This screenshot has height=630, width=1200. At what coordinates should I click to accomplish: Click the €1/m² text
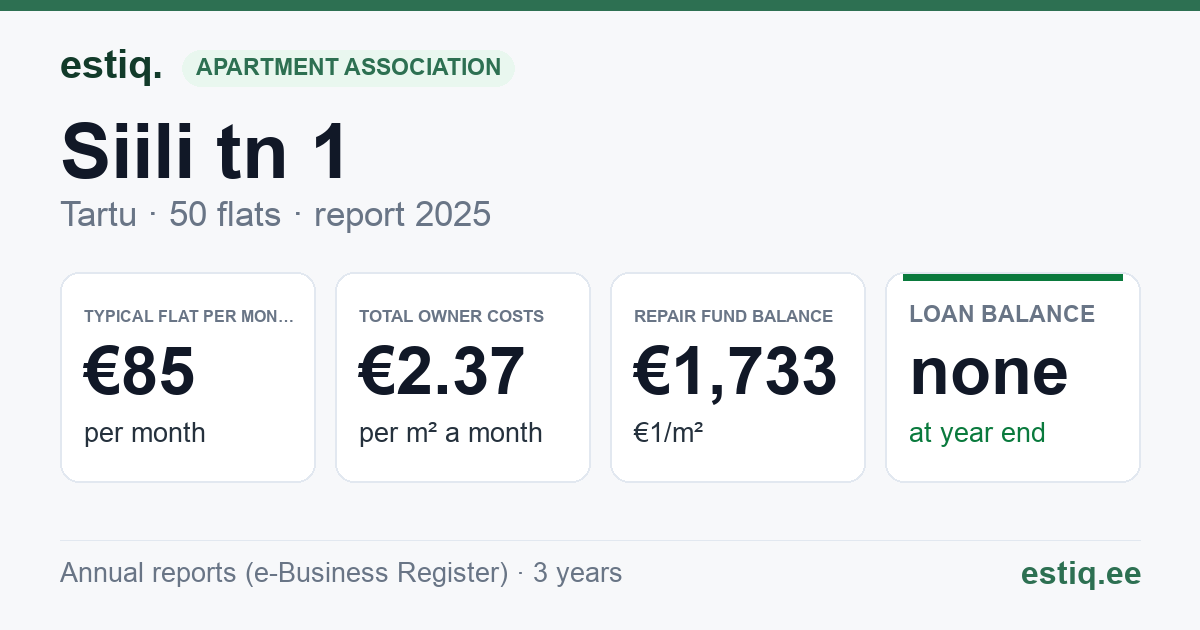669,433
